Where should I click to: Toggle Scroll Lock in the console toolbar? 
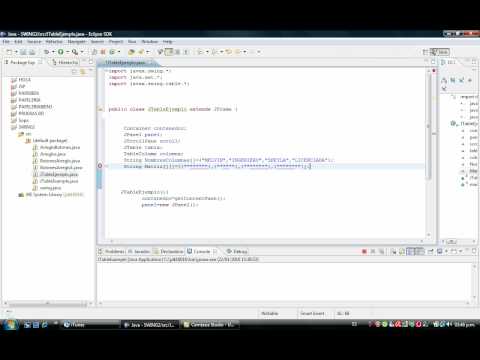(402, 252)
